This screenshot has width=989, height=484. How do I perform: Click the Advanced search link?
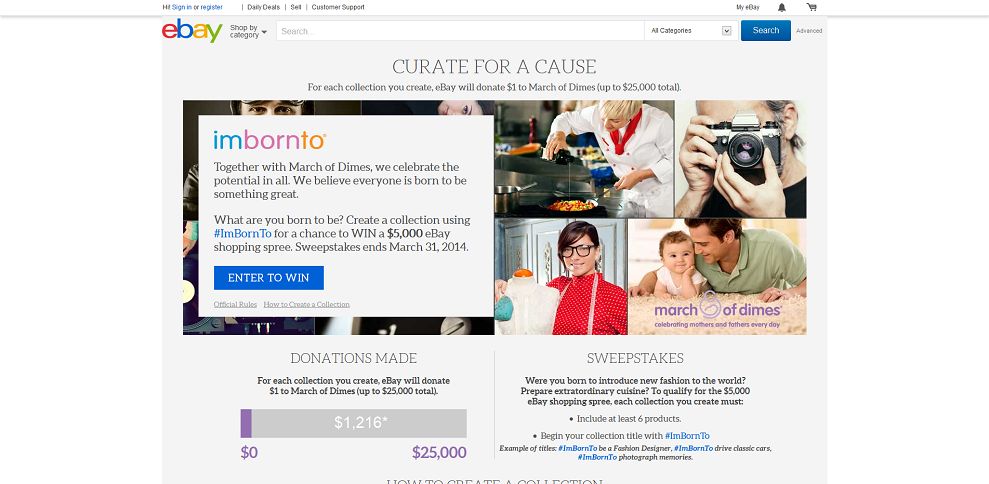[x=809, y=31]
